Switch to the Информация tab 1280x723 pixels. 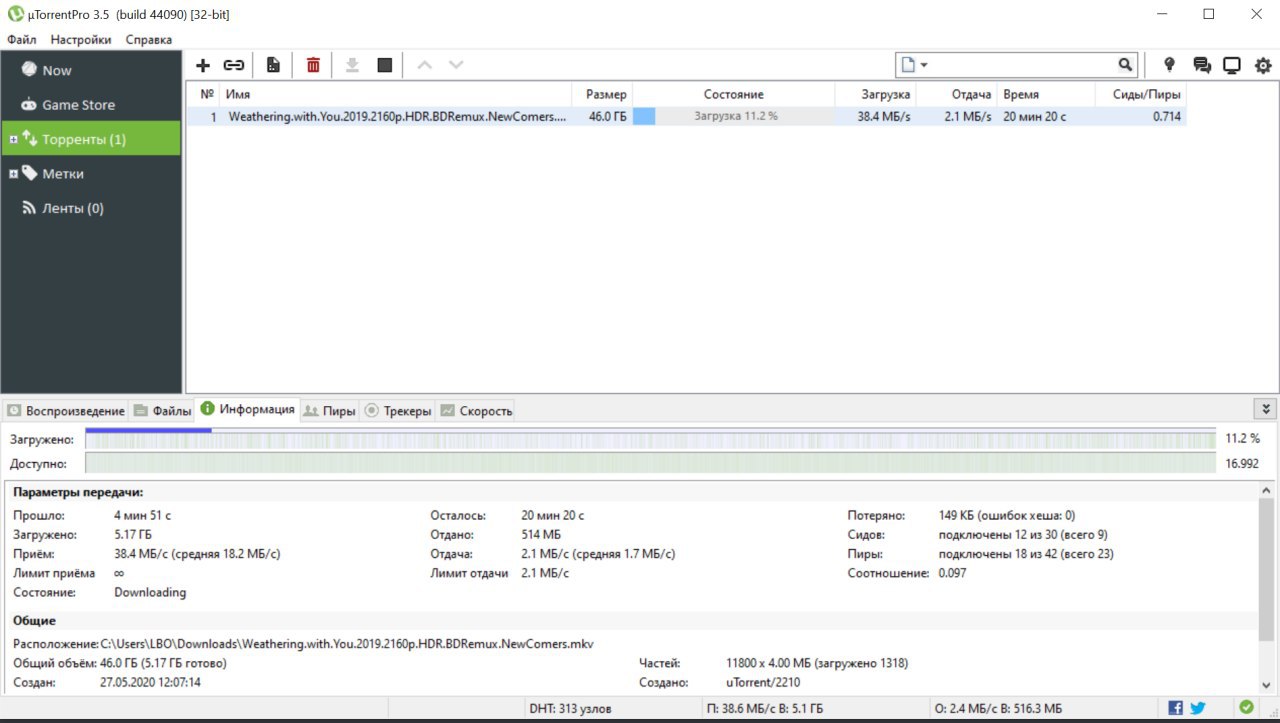click(x=248, y=409)
